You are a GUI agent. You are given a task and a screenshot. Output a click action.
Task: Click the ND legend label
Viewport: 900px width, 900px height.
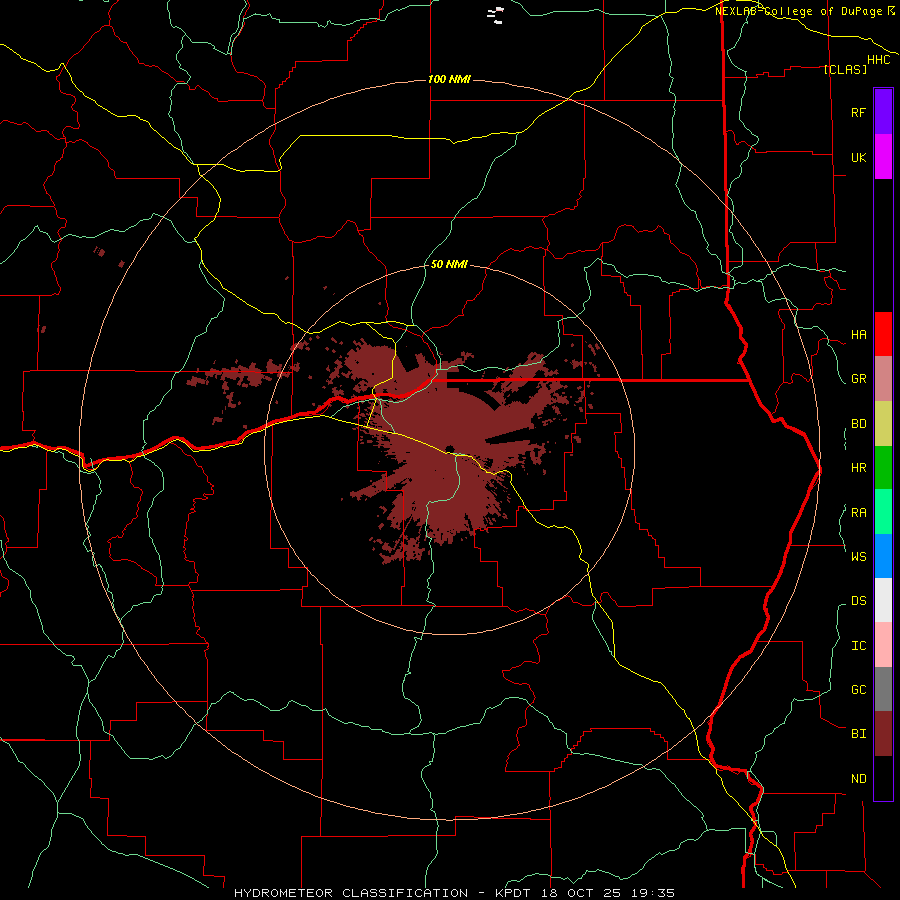[858, 779]
